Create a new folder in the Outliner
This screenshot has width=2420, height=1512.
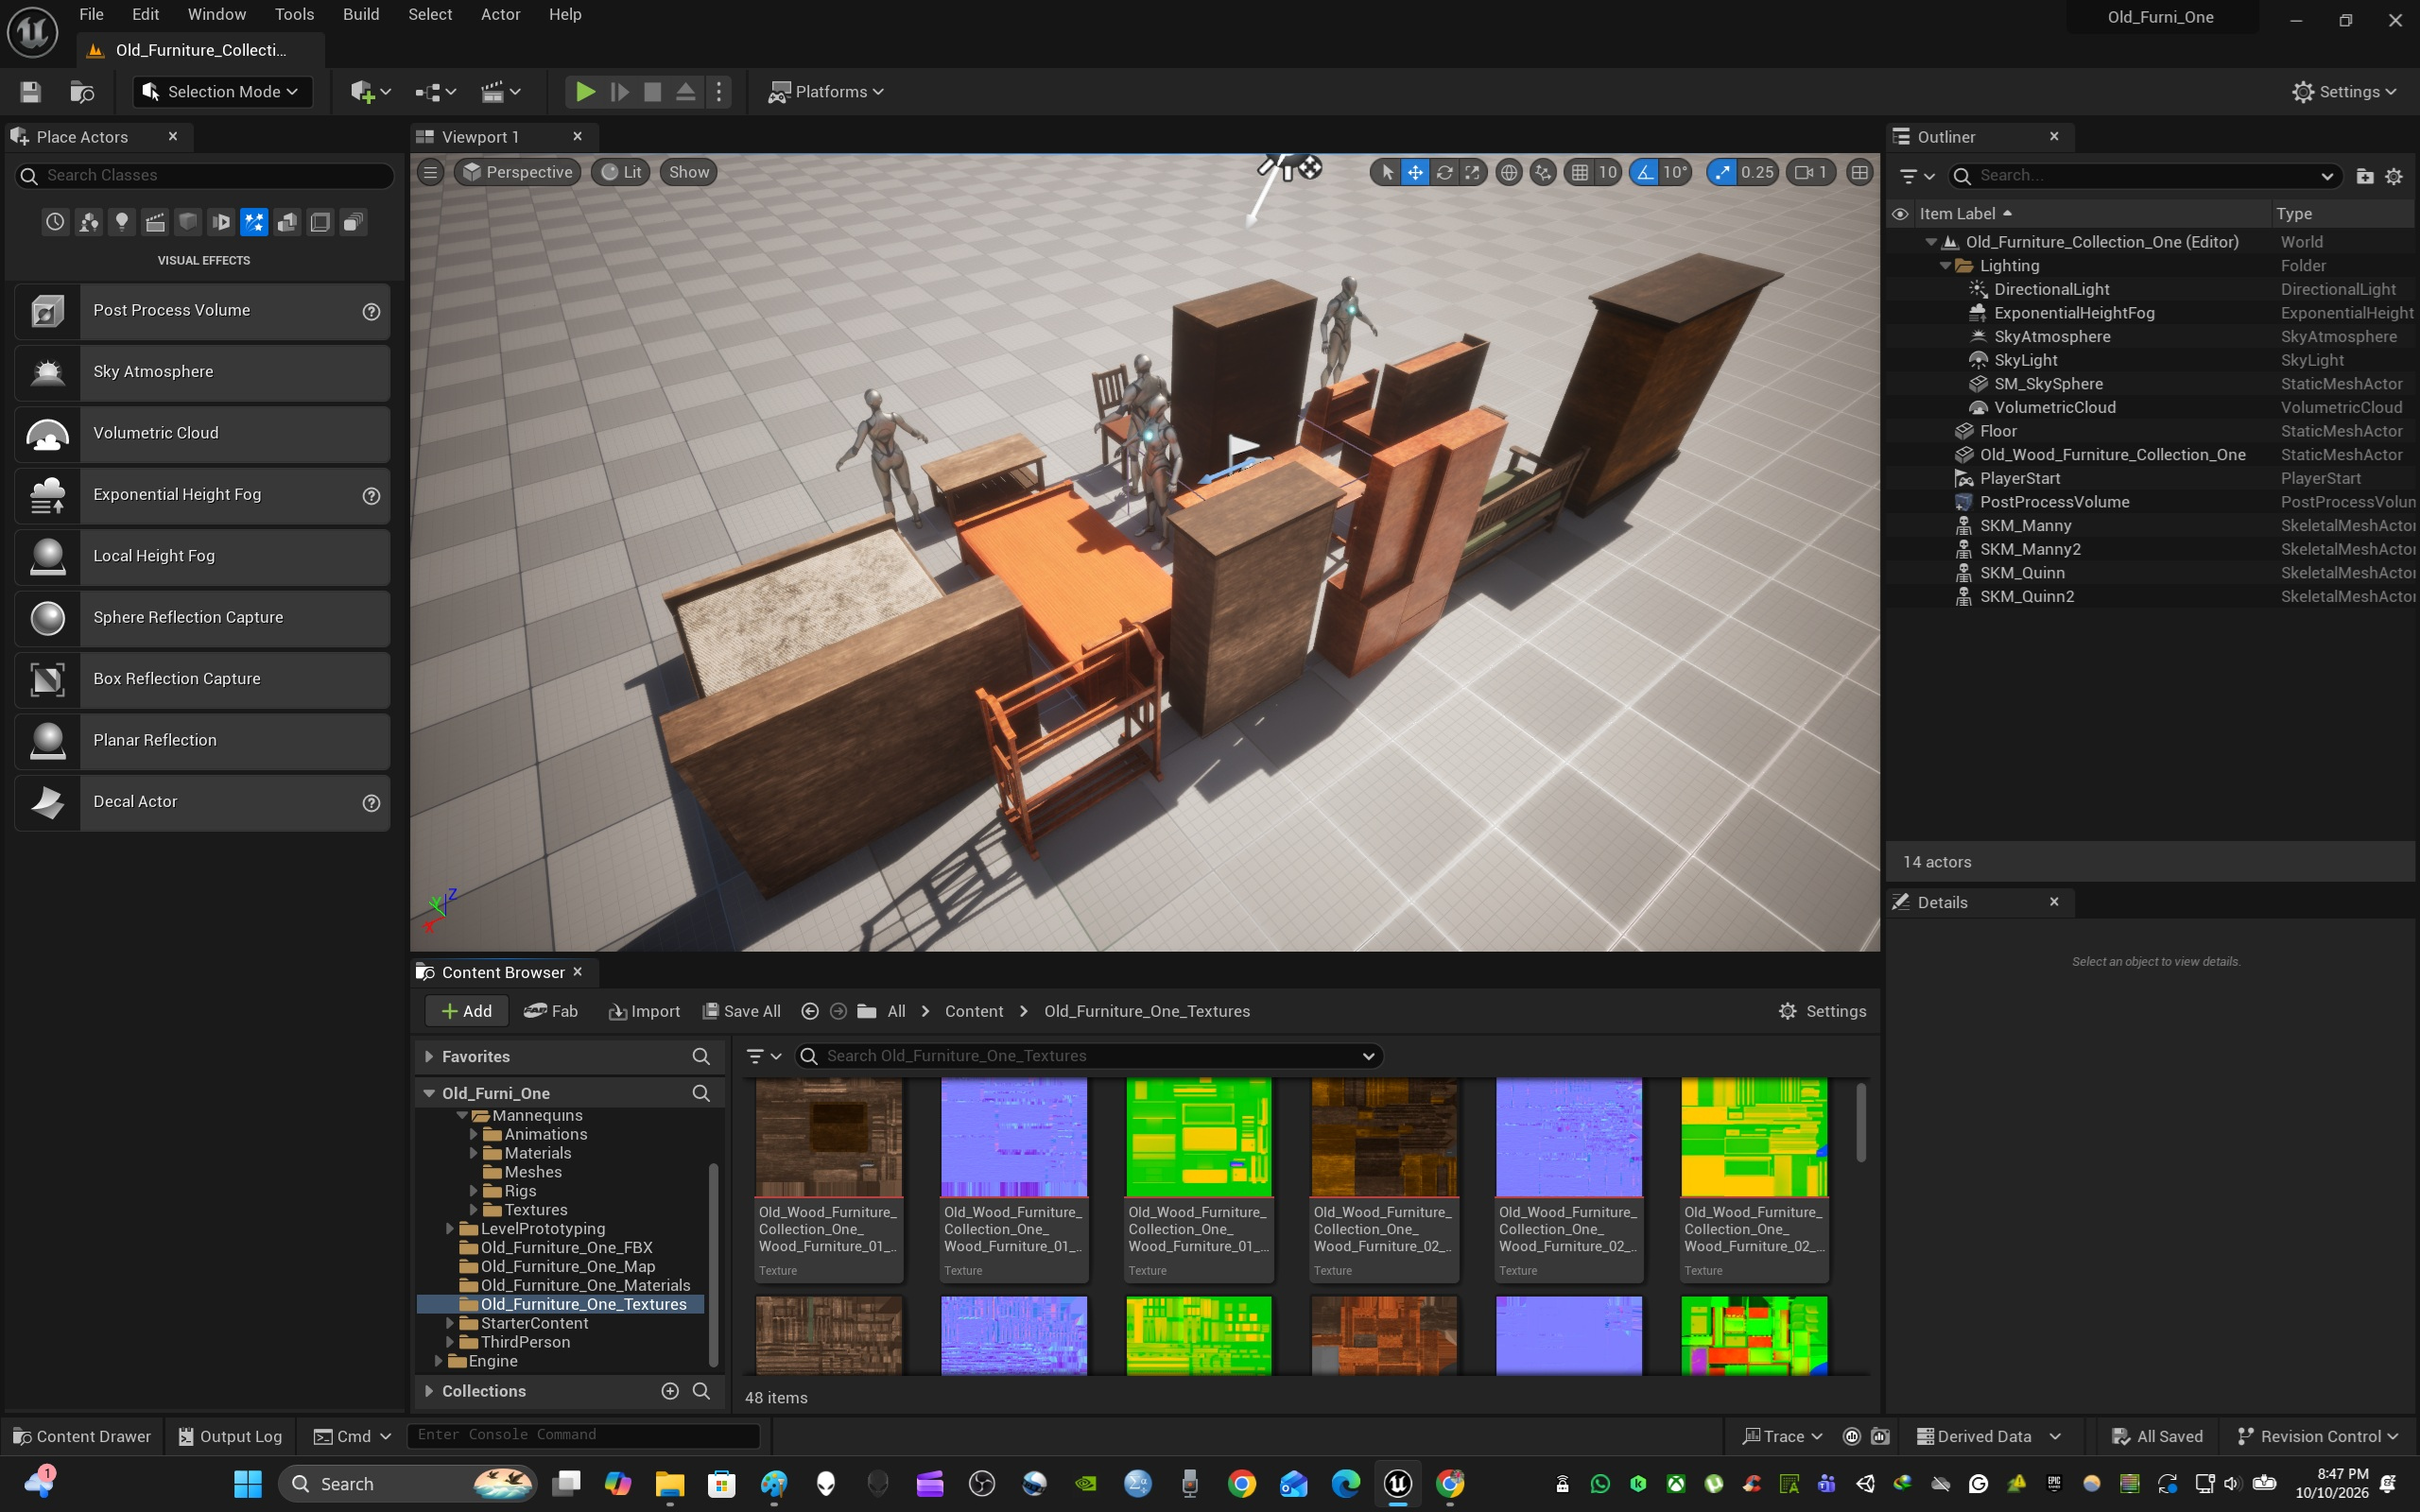pos(2364,176)
